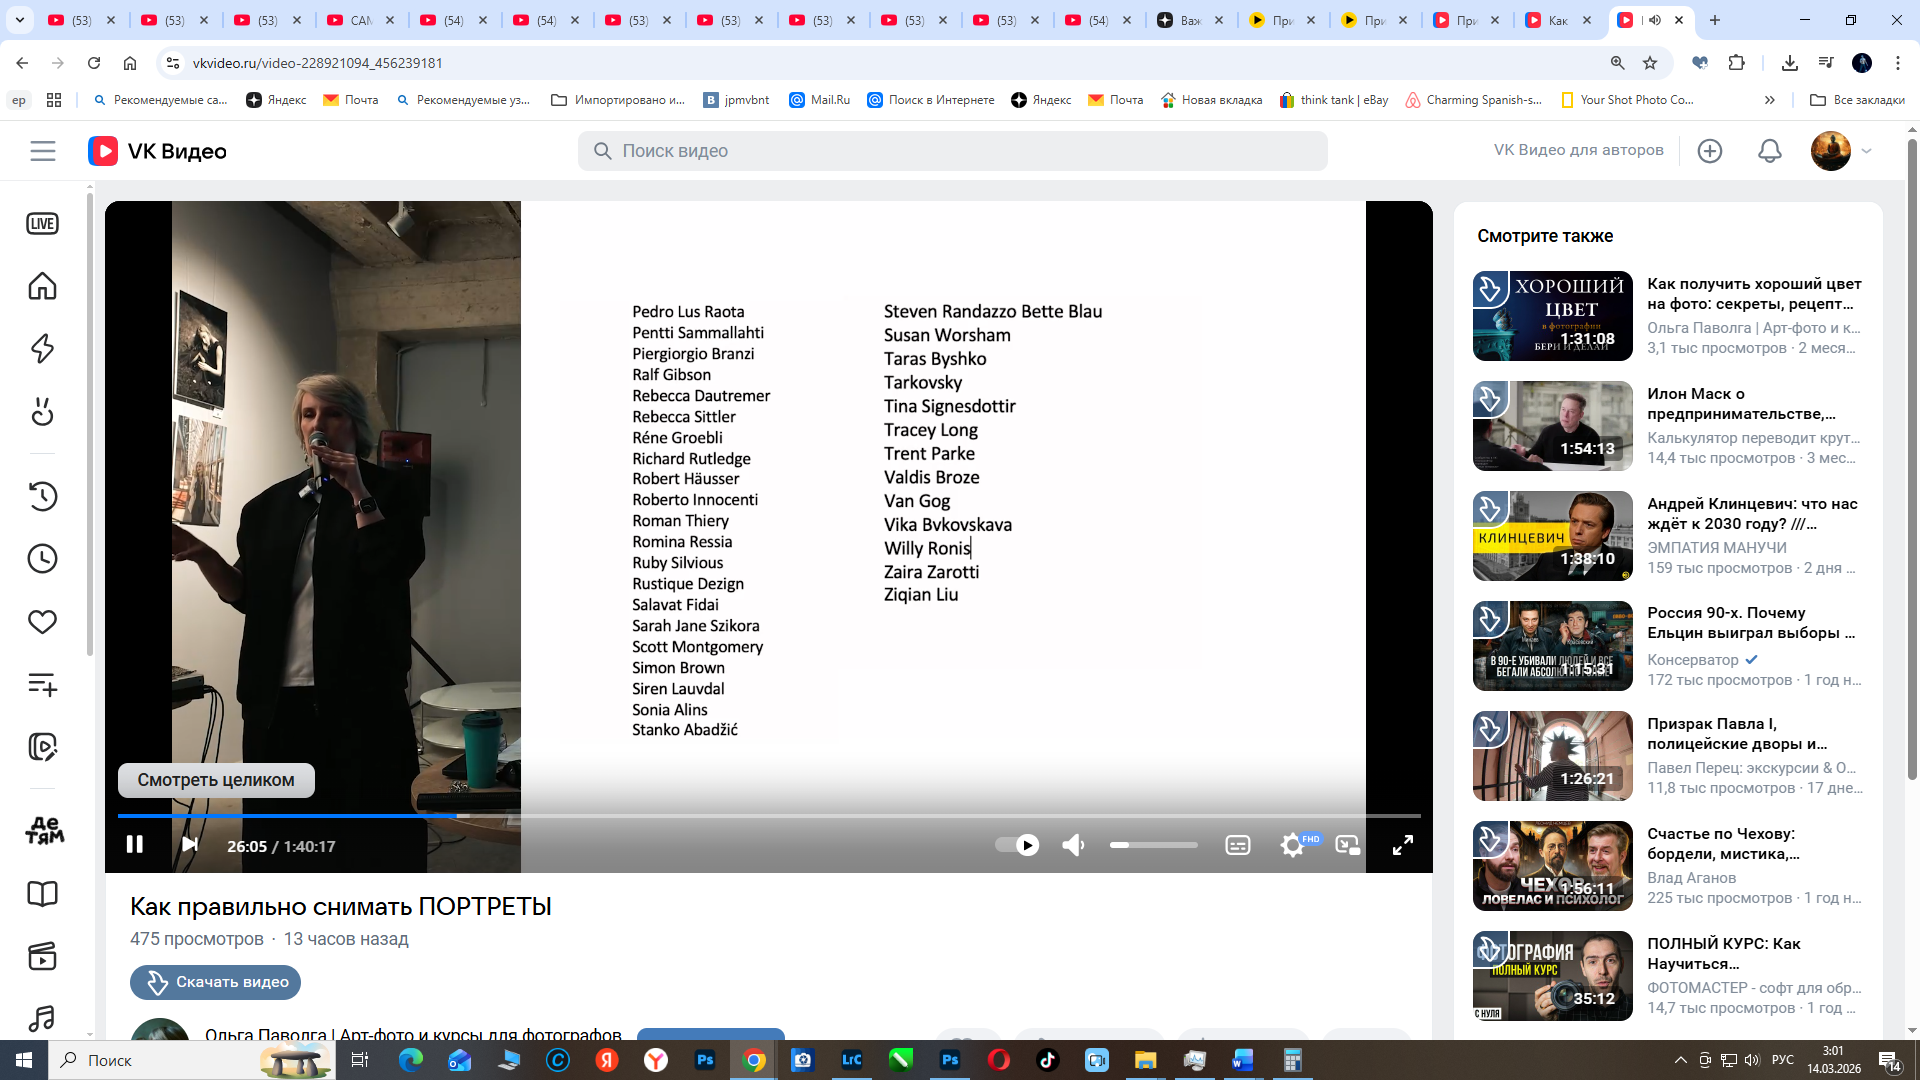Open the browser tab list chevron
The width and height of the screenshot is (1920, 1080).
19,20
